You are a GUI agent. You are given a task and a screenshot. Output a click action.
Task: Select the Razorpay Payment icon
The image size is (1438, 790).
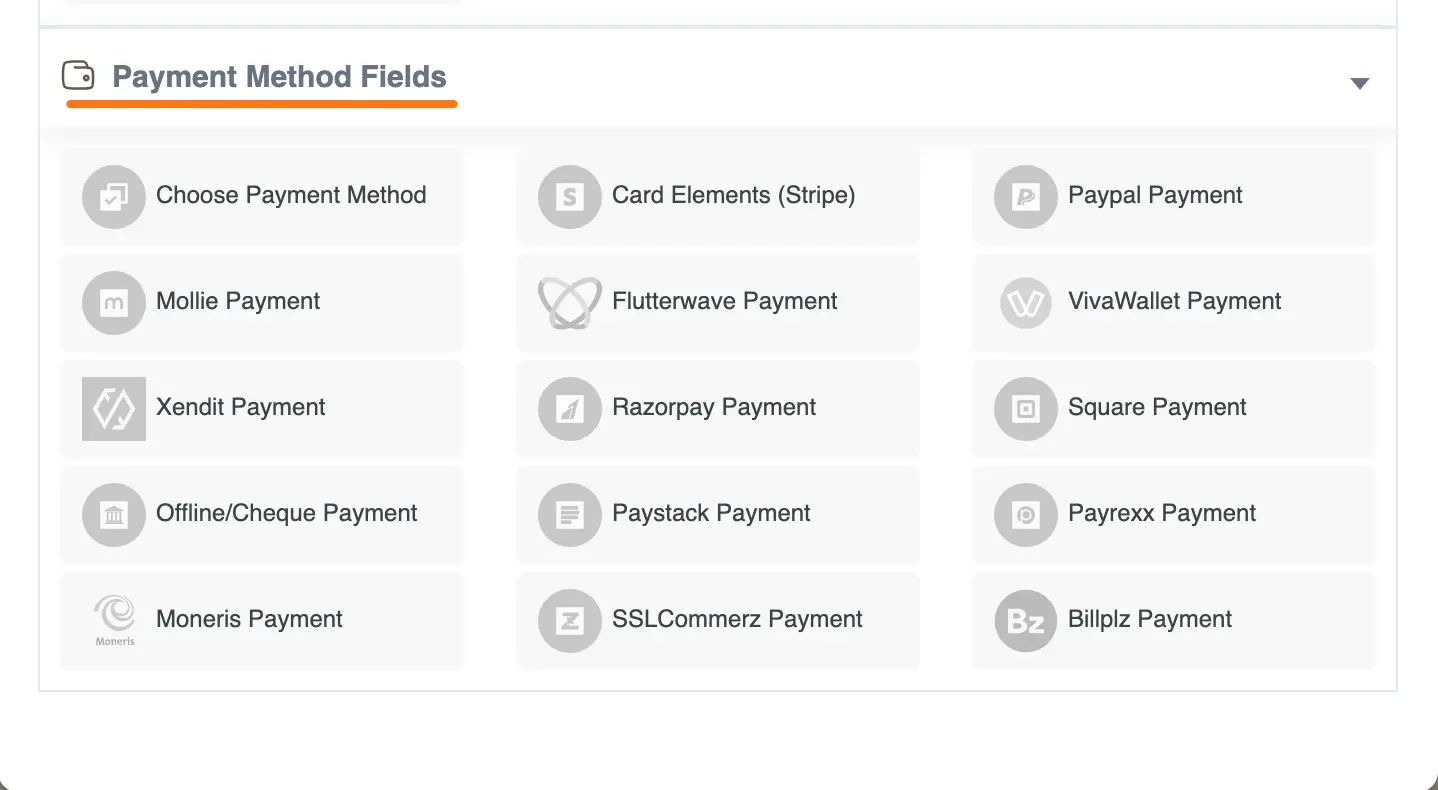pyautogui.click(x=569, y=408)
